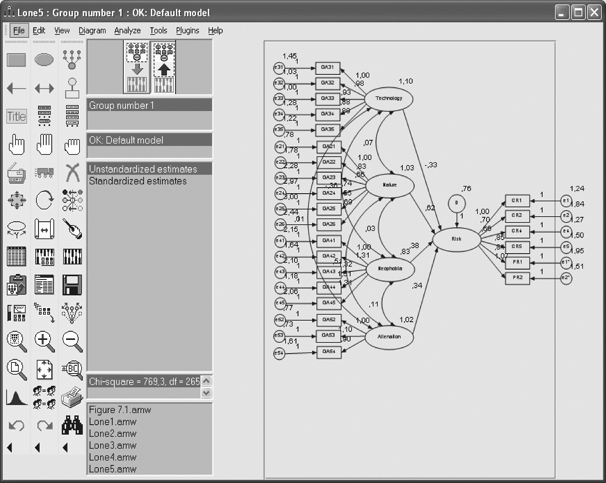The height and width of the screenshot is (483, 606).
Task: Click the Technology latent variable ellipse
Action: tap(389, 99)
